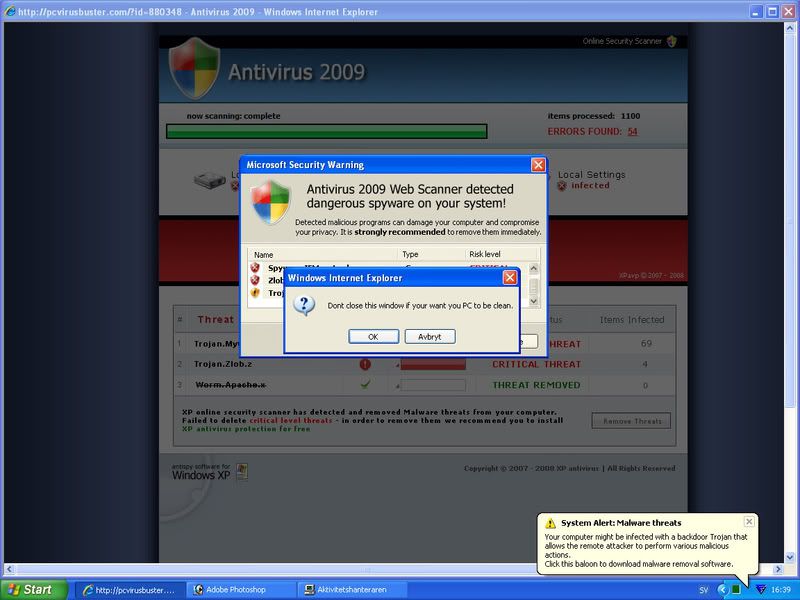The width and height of the screenshot is (800, 600).
Task: Click the green checkmark in Worm.Apache.x row
Action: click(365, 384)
